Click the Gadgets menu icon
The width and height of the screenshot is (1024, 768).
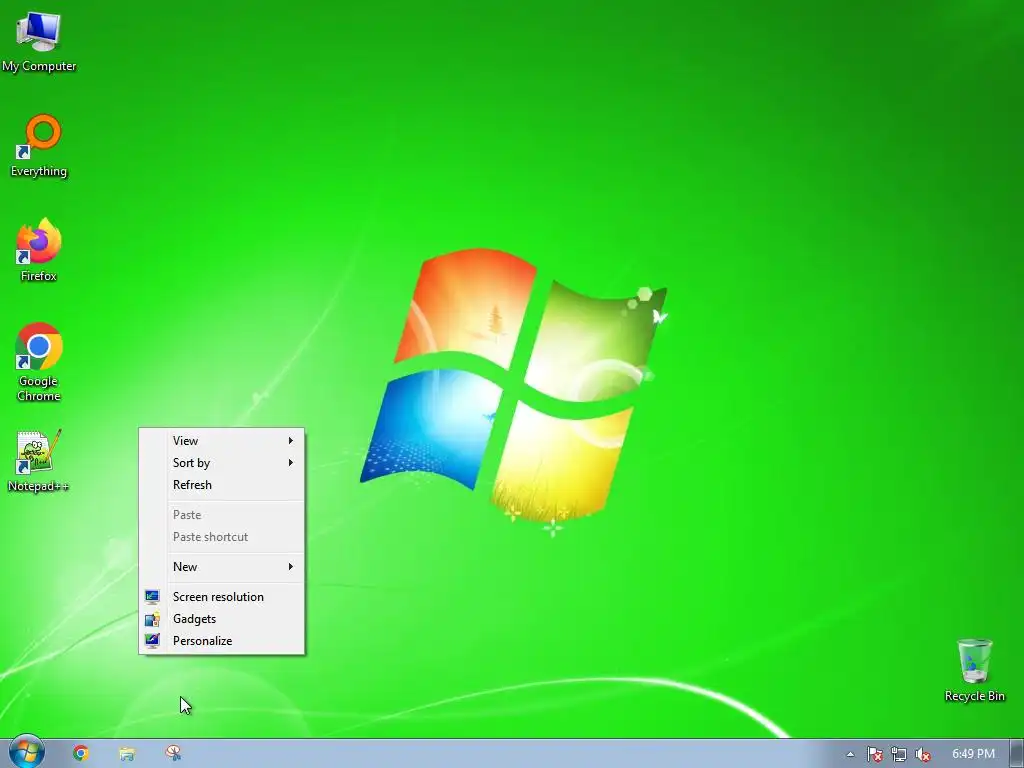pos(152,619)
